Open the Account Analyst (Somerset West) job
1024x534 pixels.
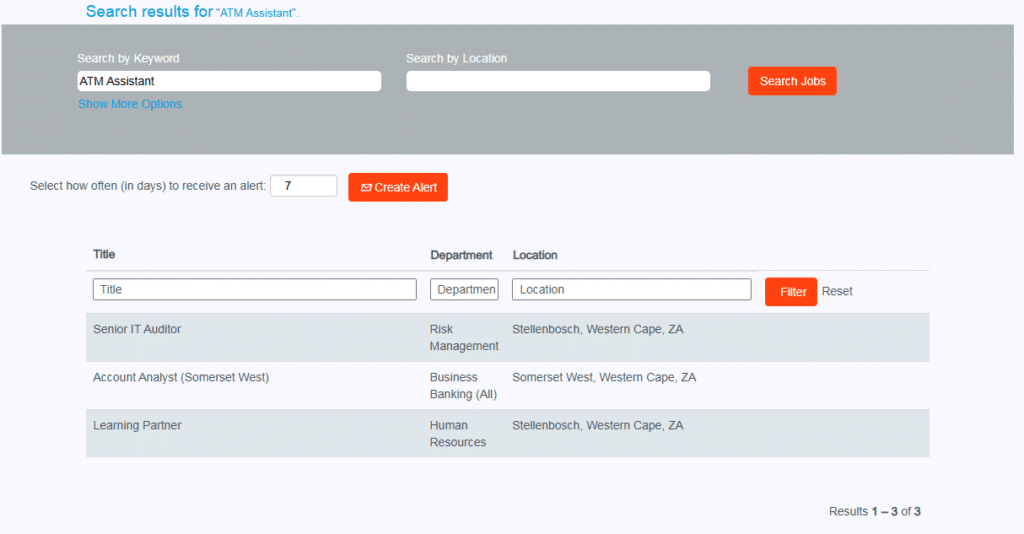click(x=181, y=377)
